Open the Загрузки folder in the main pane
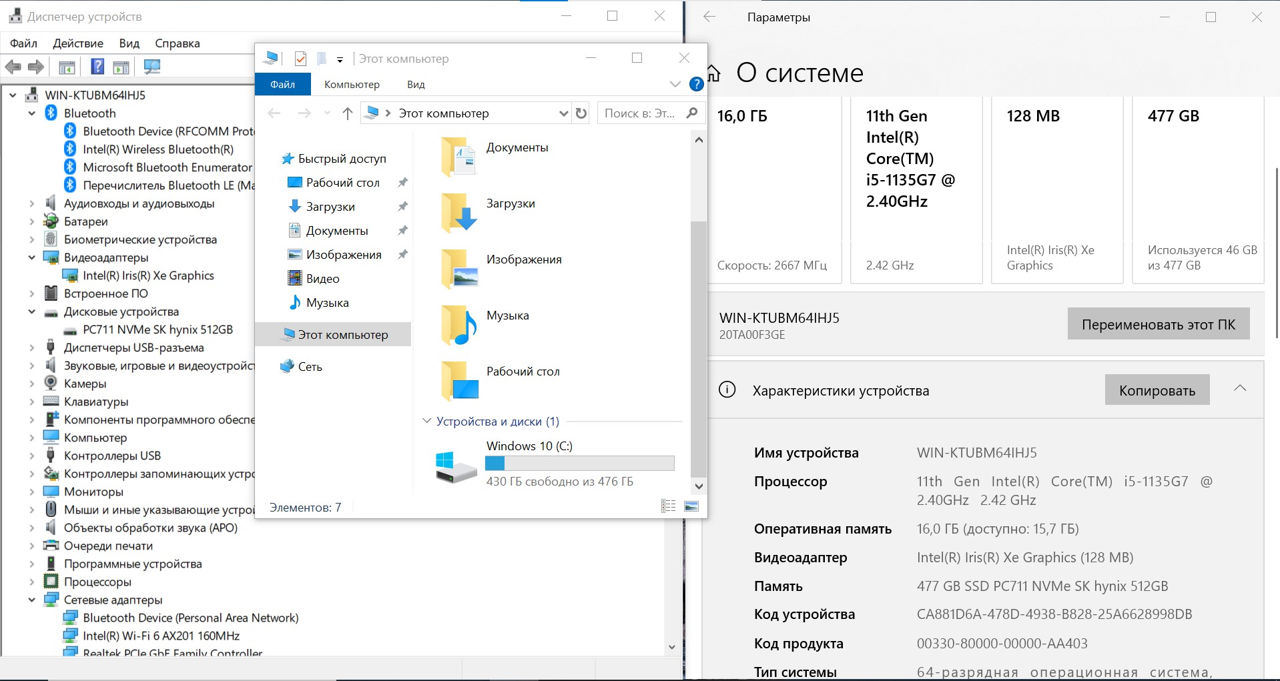Viewport: 1280px width, 681px height. pyautogui.click(x=510, y=204)
